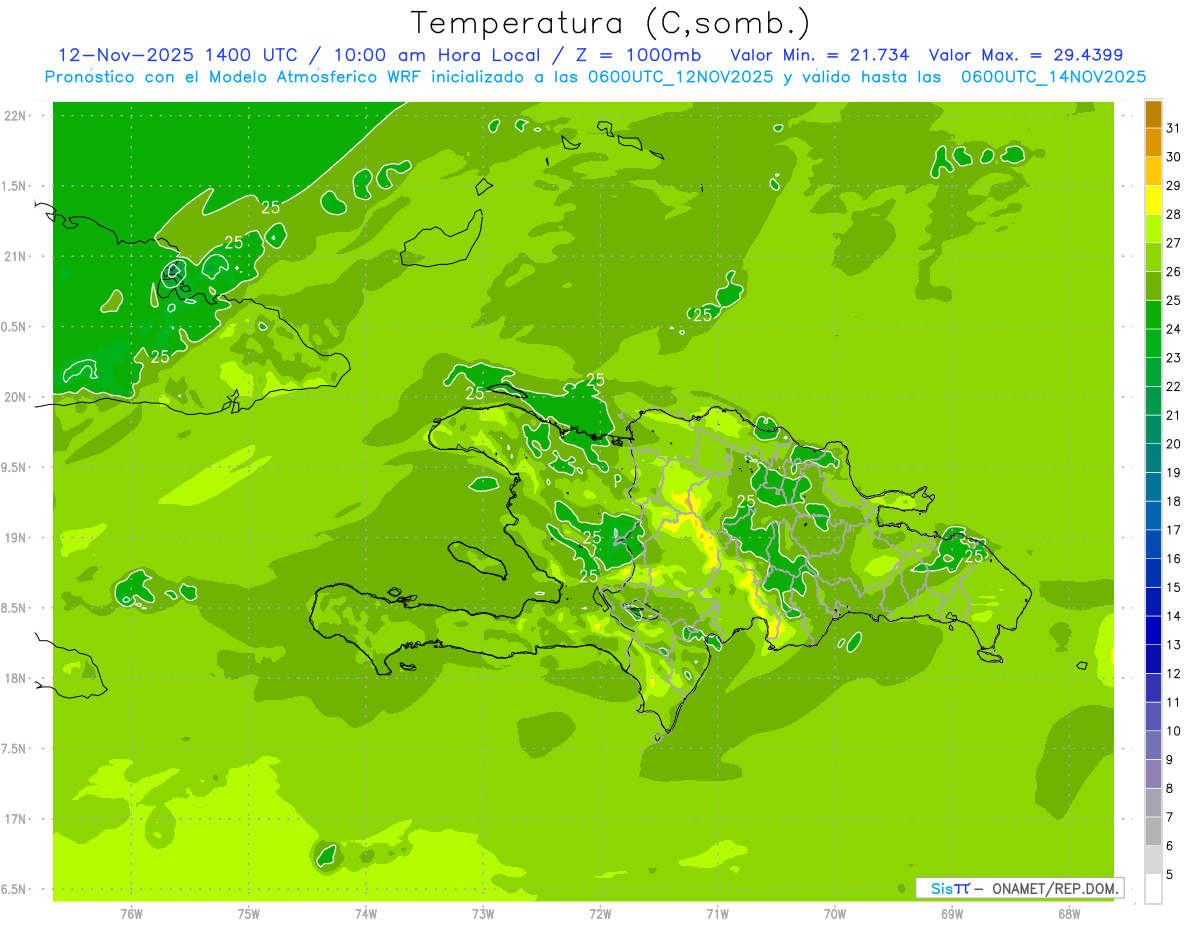Click the legend value "7"

coord(1169,817)
